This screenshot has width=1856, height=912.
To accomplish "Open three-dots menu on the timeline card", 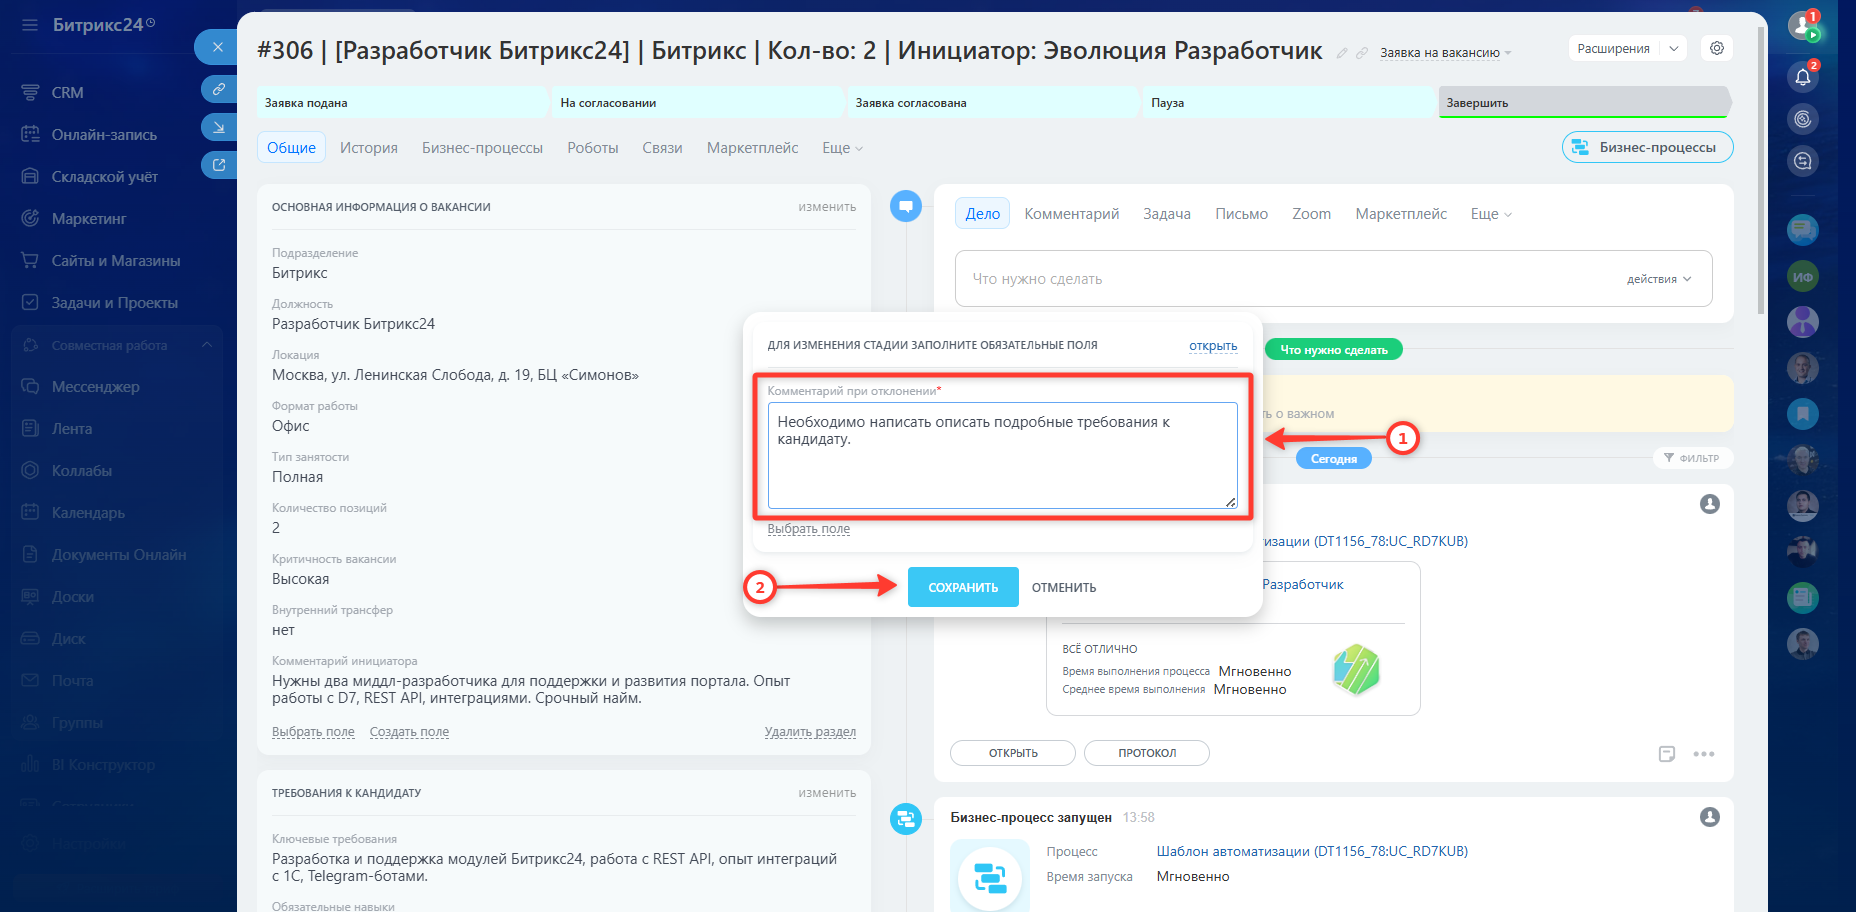I will coord(1704,754).
